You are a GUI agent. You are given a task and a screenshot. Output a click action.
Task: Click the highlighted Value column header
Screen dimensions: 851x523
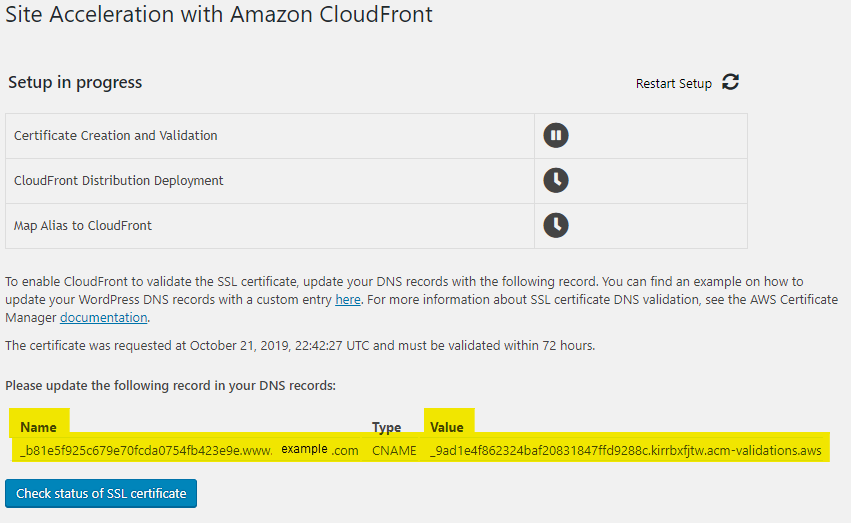point(447,427)
